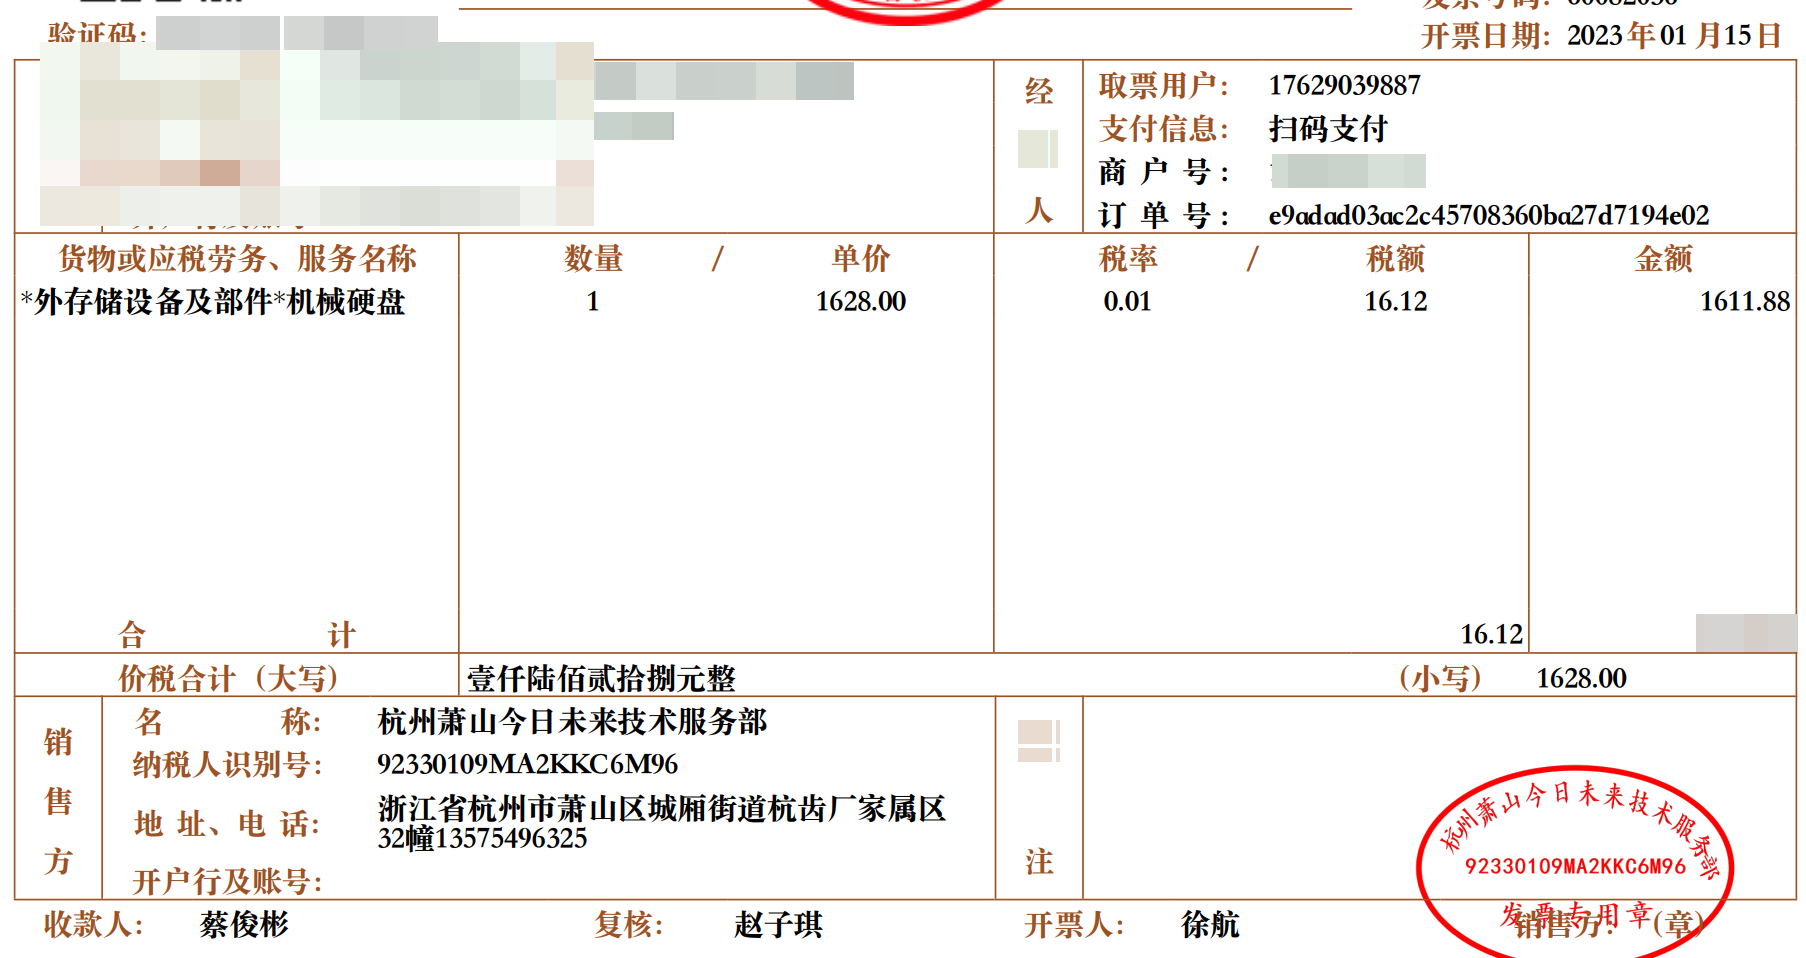
Task: Click the amount value 1611.88
Action: (x=1744, y=302)
